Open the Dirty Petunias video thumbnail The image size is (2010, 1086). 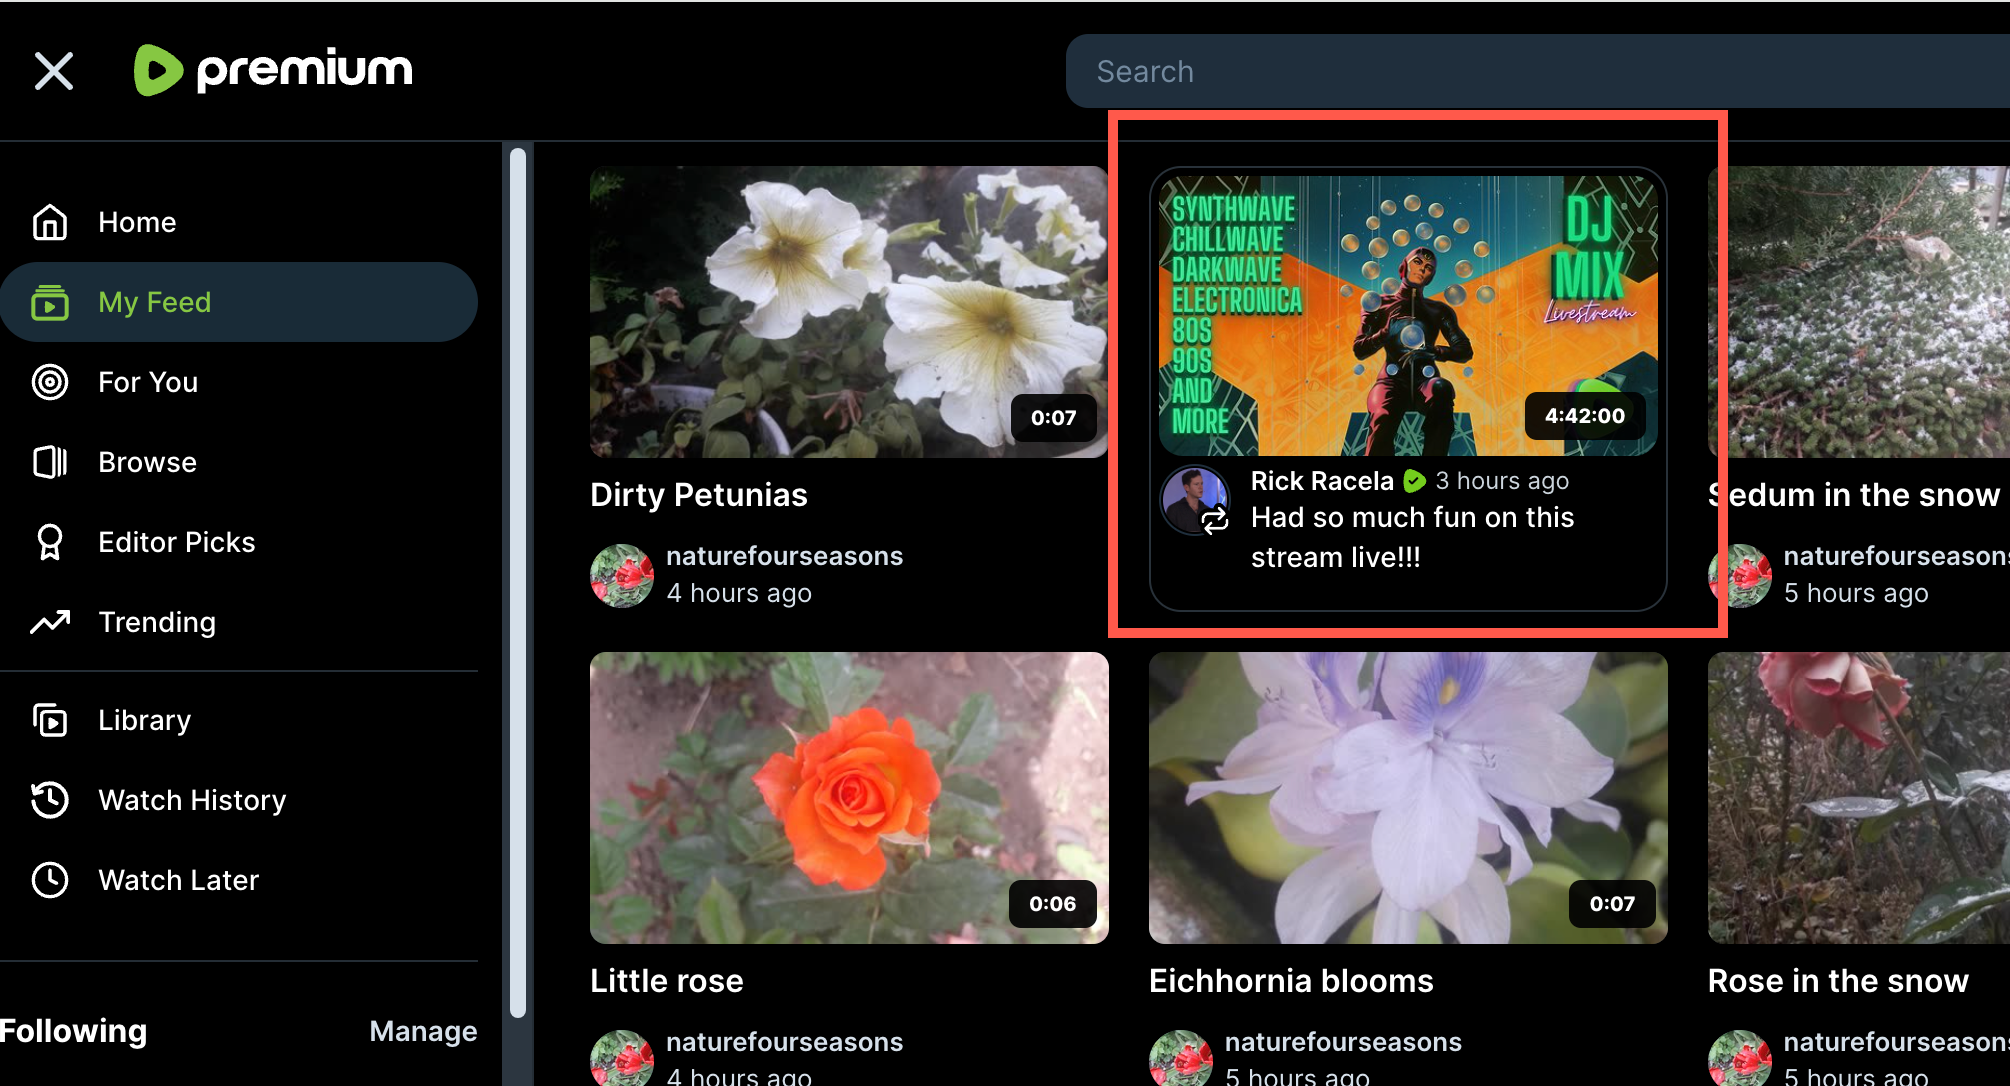tap(848, 312)
